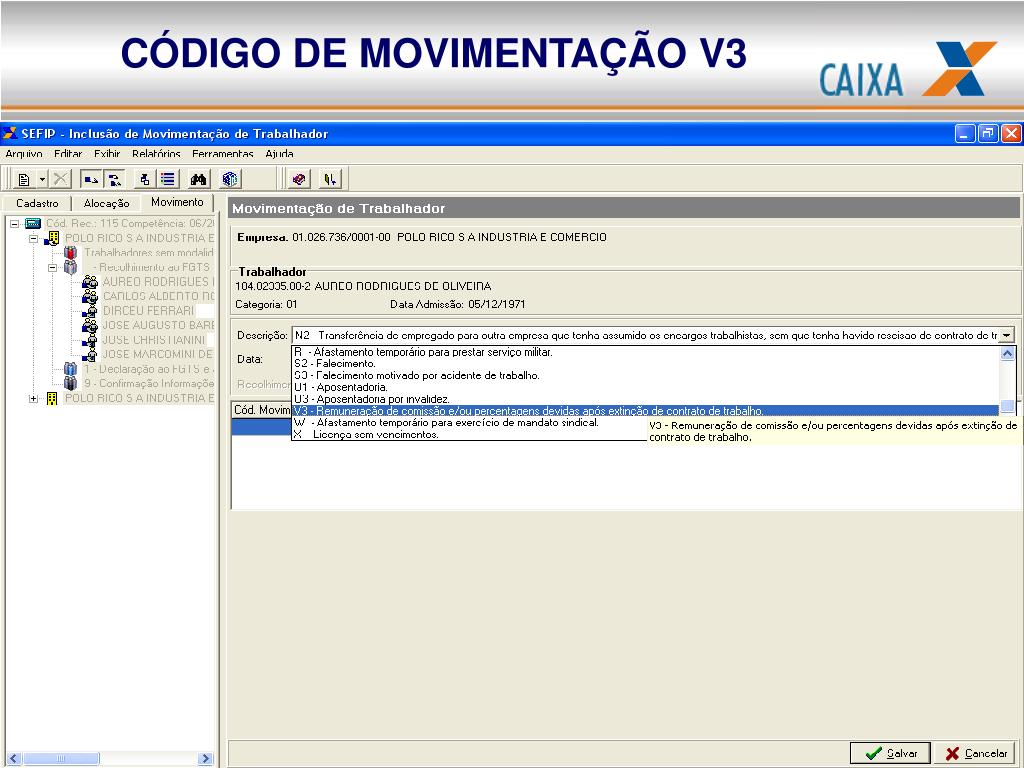Image resolution: width=1024 pixels, height=768 pixels.
Task: Click the yellow up-down arrows toolbar icon
Action: [330, 179]
